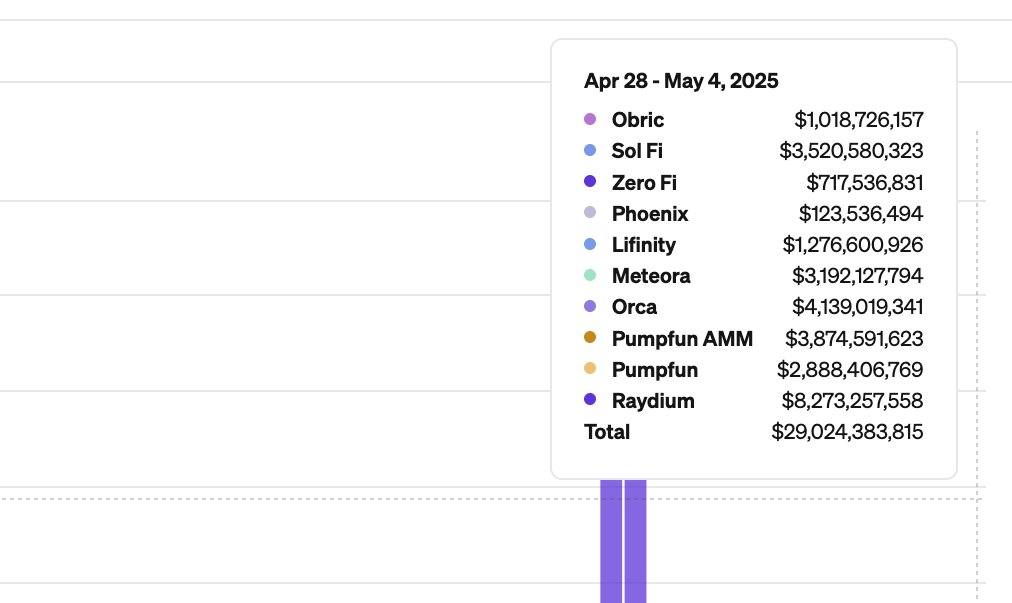1012x603 pixels.
Task: Click the Phoenix gray legend dot
Action: click(x=590, y=212)
